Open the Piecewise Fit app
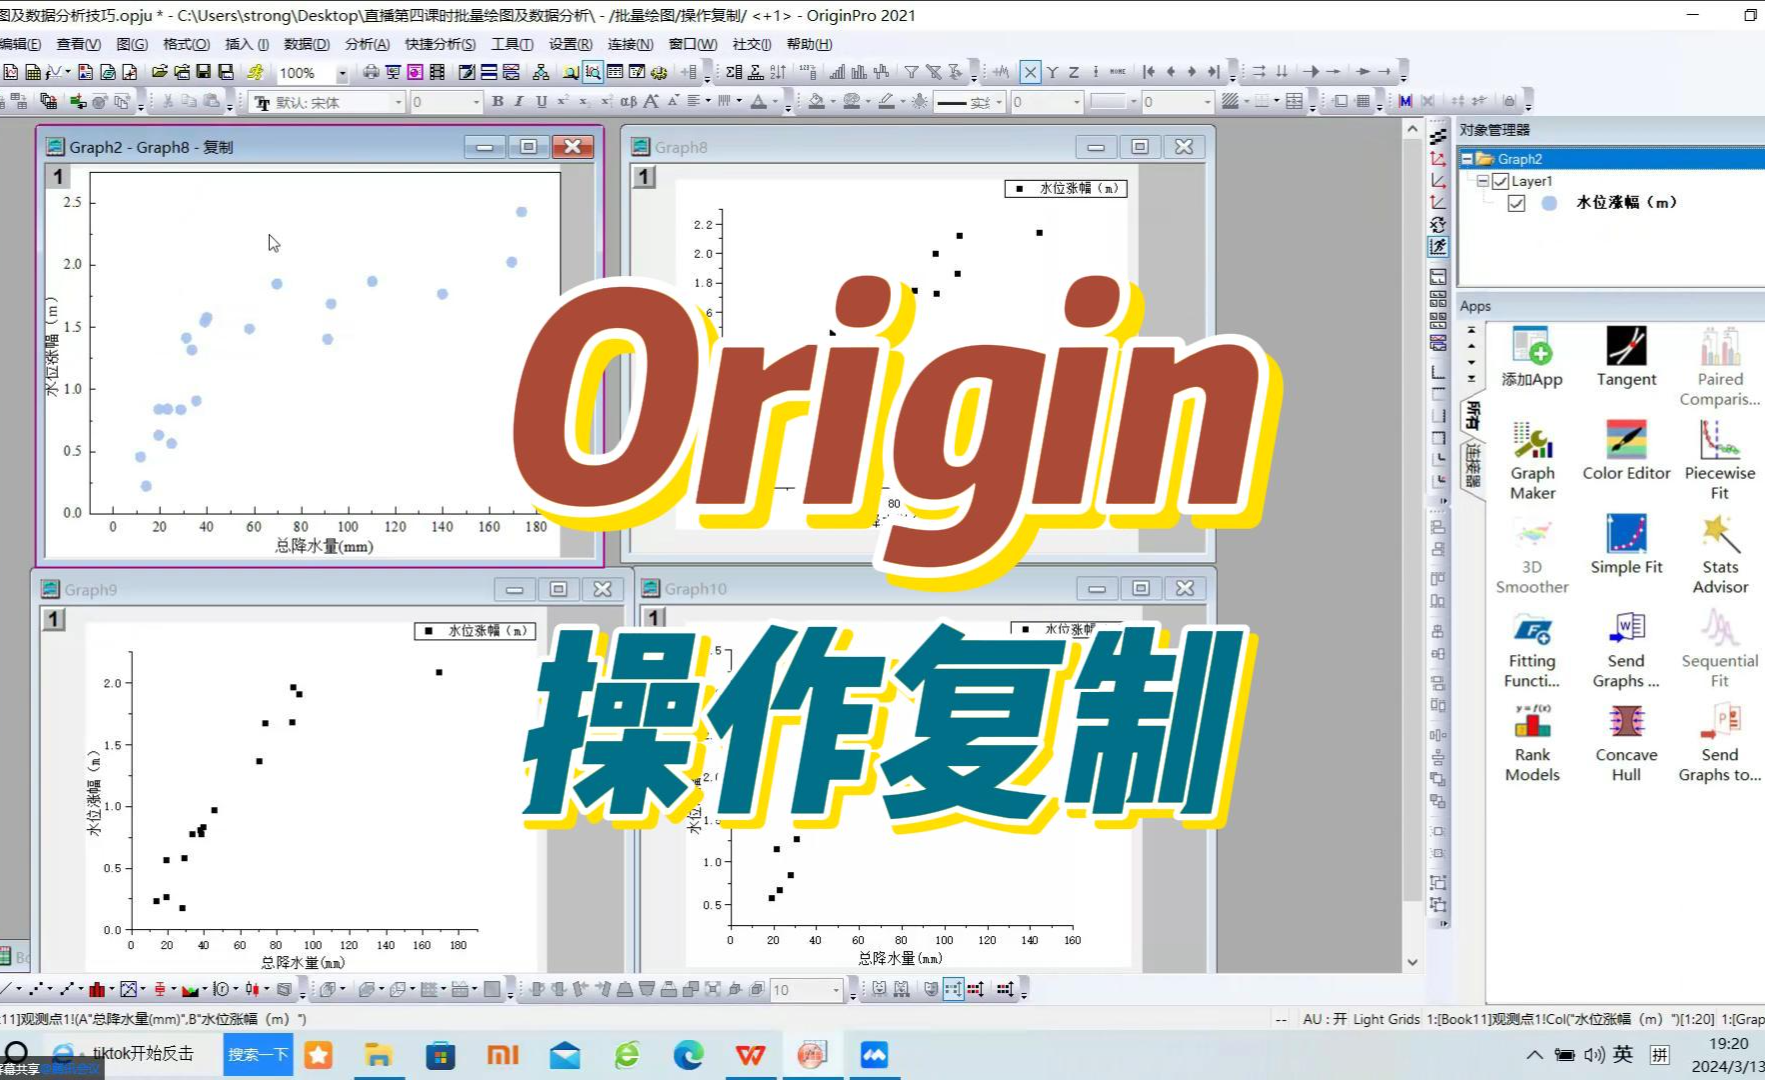This screenshot has height=1080, width=1765. (1720, 461)
